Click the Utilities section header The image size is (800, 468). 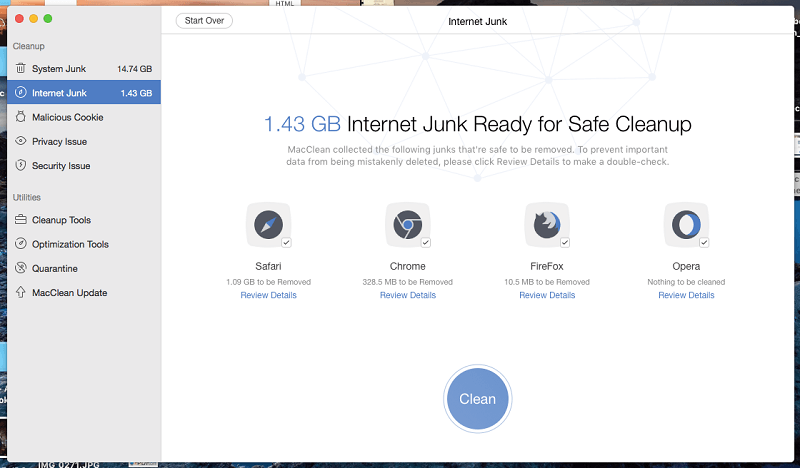tap(27, 197)
